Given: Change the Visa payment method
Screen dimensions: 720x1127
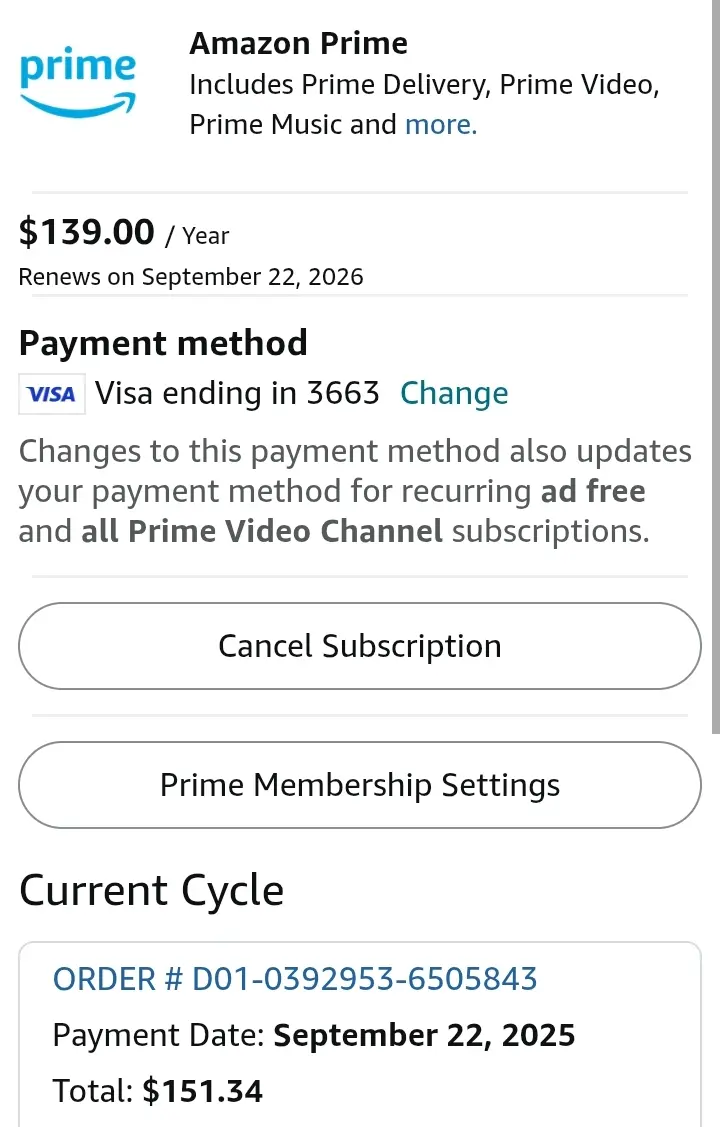Looking at the screenshot, I should coord(454,394).
